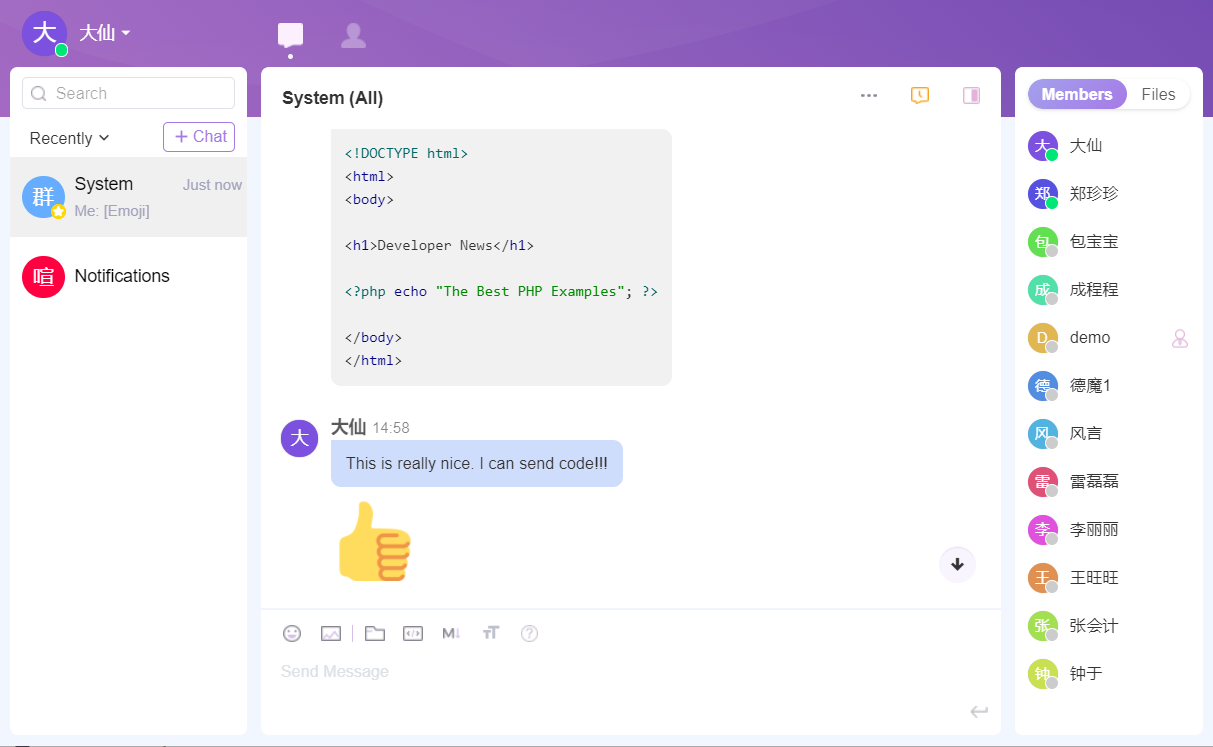The image size is (1213, 747).
Task: Expand the Recently filter dropdown
Action: (x=69, y=138)
